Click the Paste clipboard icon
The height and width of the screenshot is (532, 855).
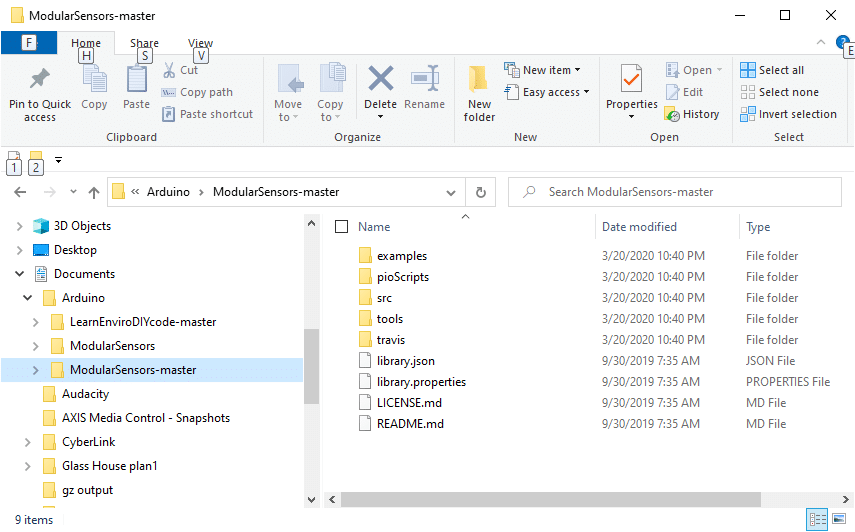[136, 79]
